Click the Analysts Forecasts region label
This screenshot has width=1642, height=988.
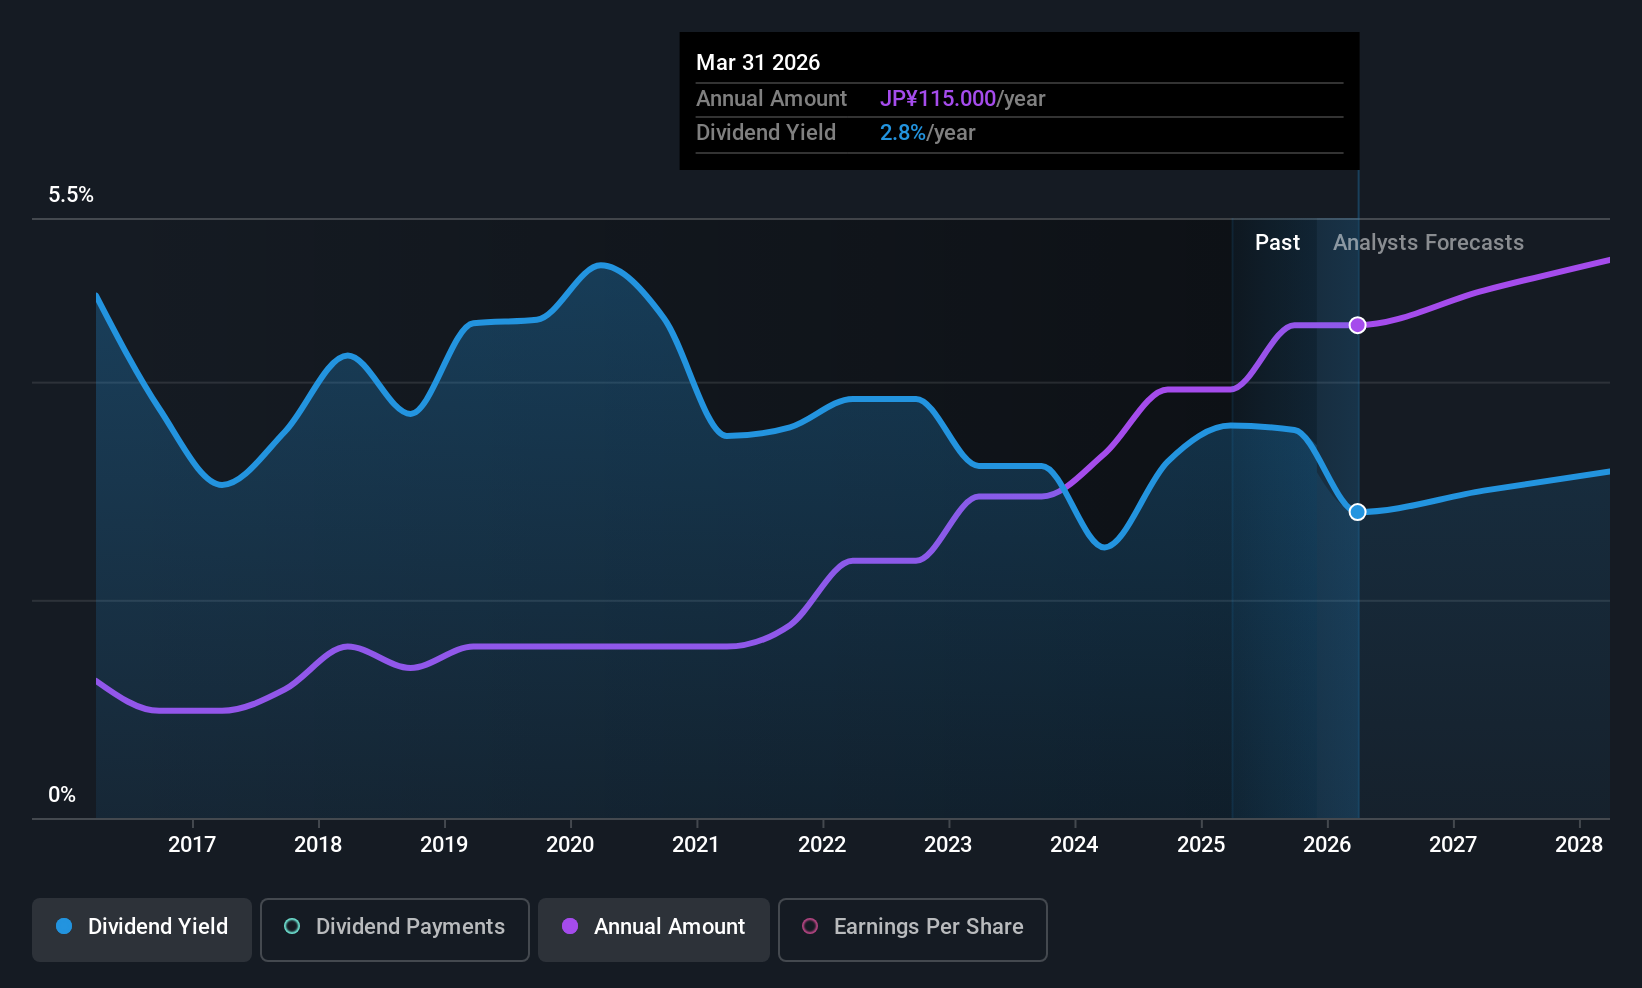pos(1428,243)
